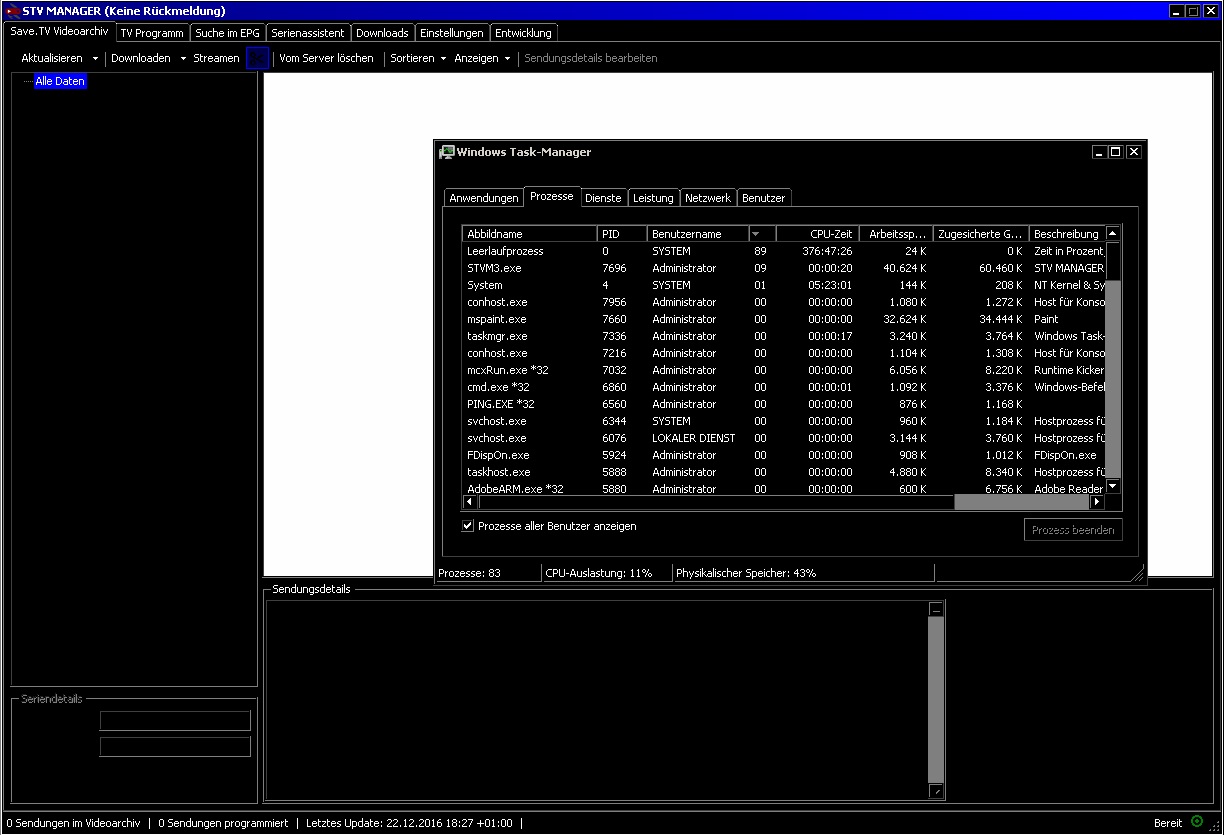Click the Task-Manager title bar icon

pyautogui.click(x=447, y=152)
